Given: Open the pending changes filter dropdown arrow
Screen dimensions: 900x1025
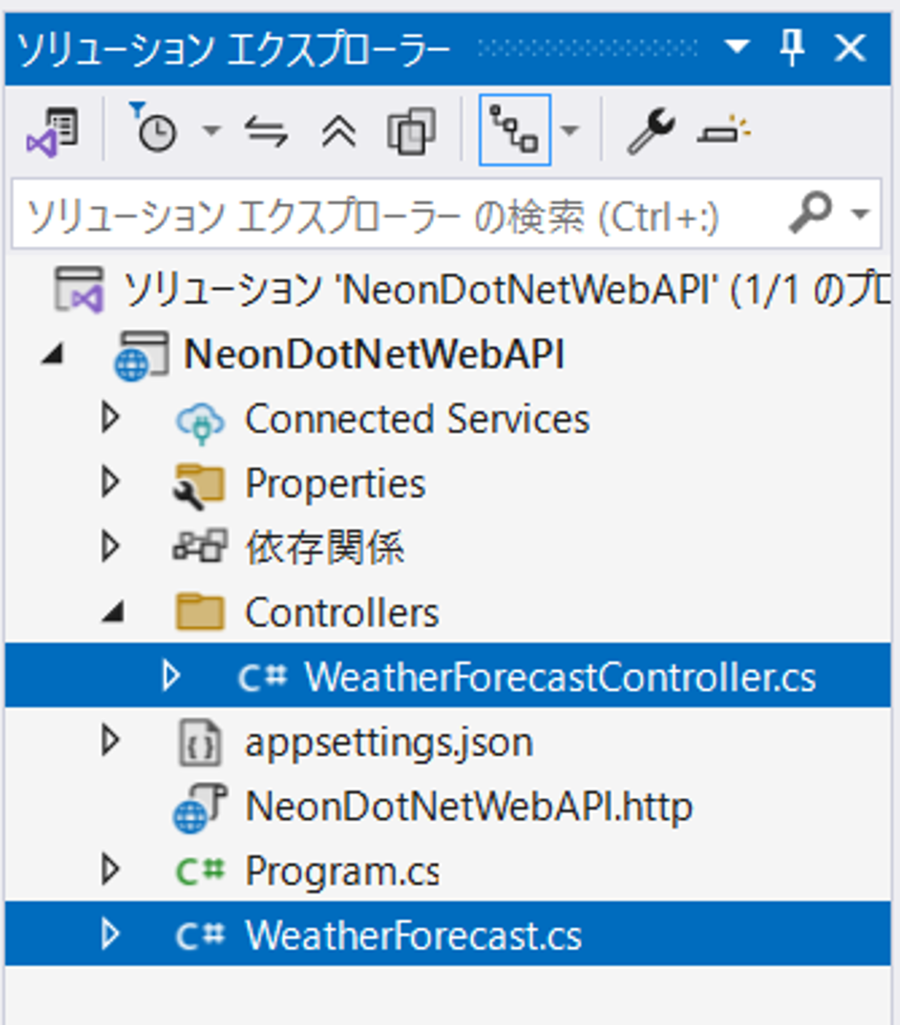Looking at the screenshot, I should point(211,131).
